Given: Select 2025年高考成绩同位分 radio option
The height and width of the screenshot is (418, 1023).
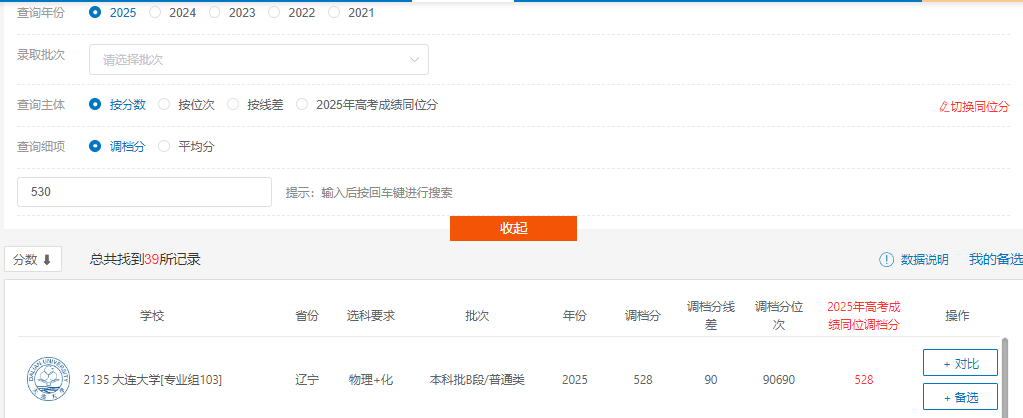Looking at the screenshot, I should (303, 104).
